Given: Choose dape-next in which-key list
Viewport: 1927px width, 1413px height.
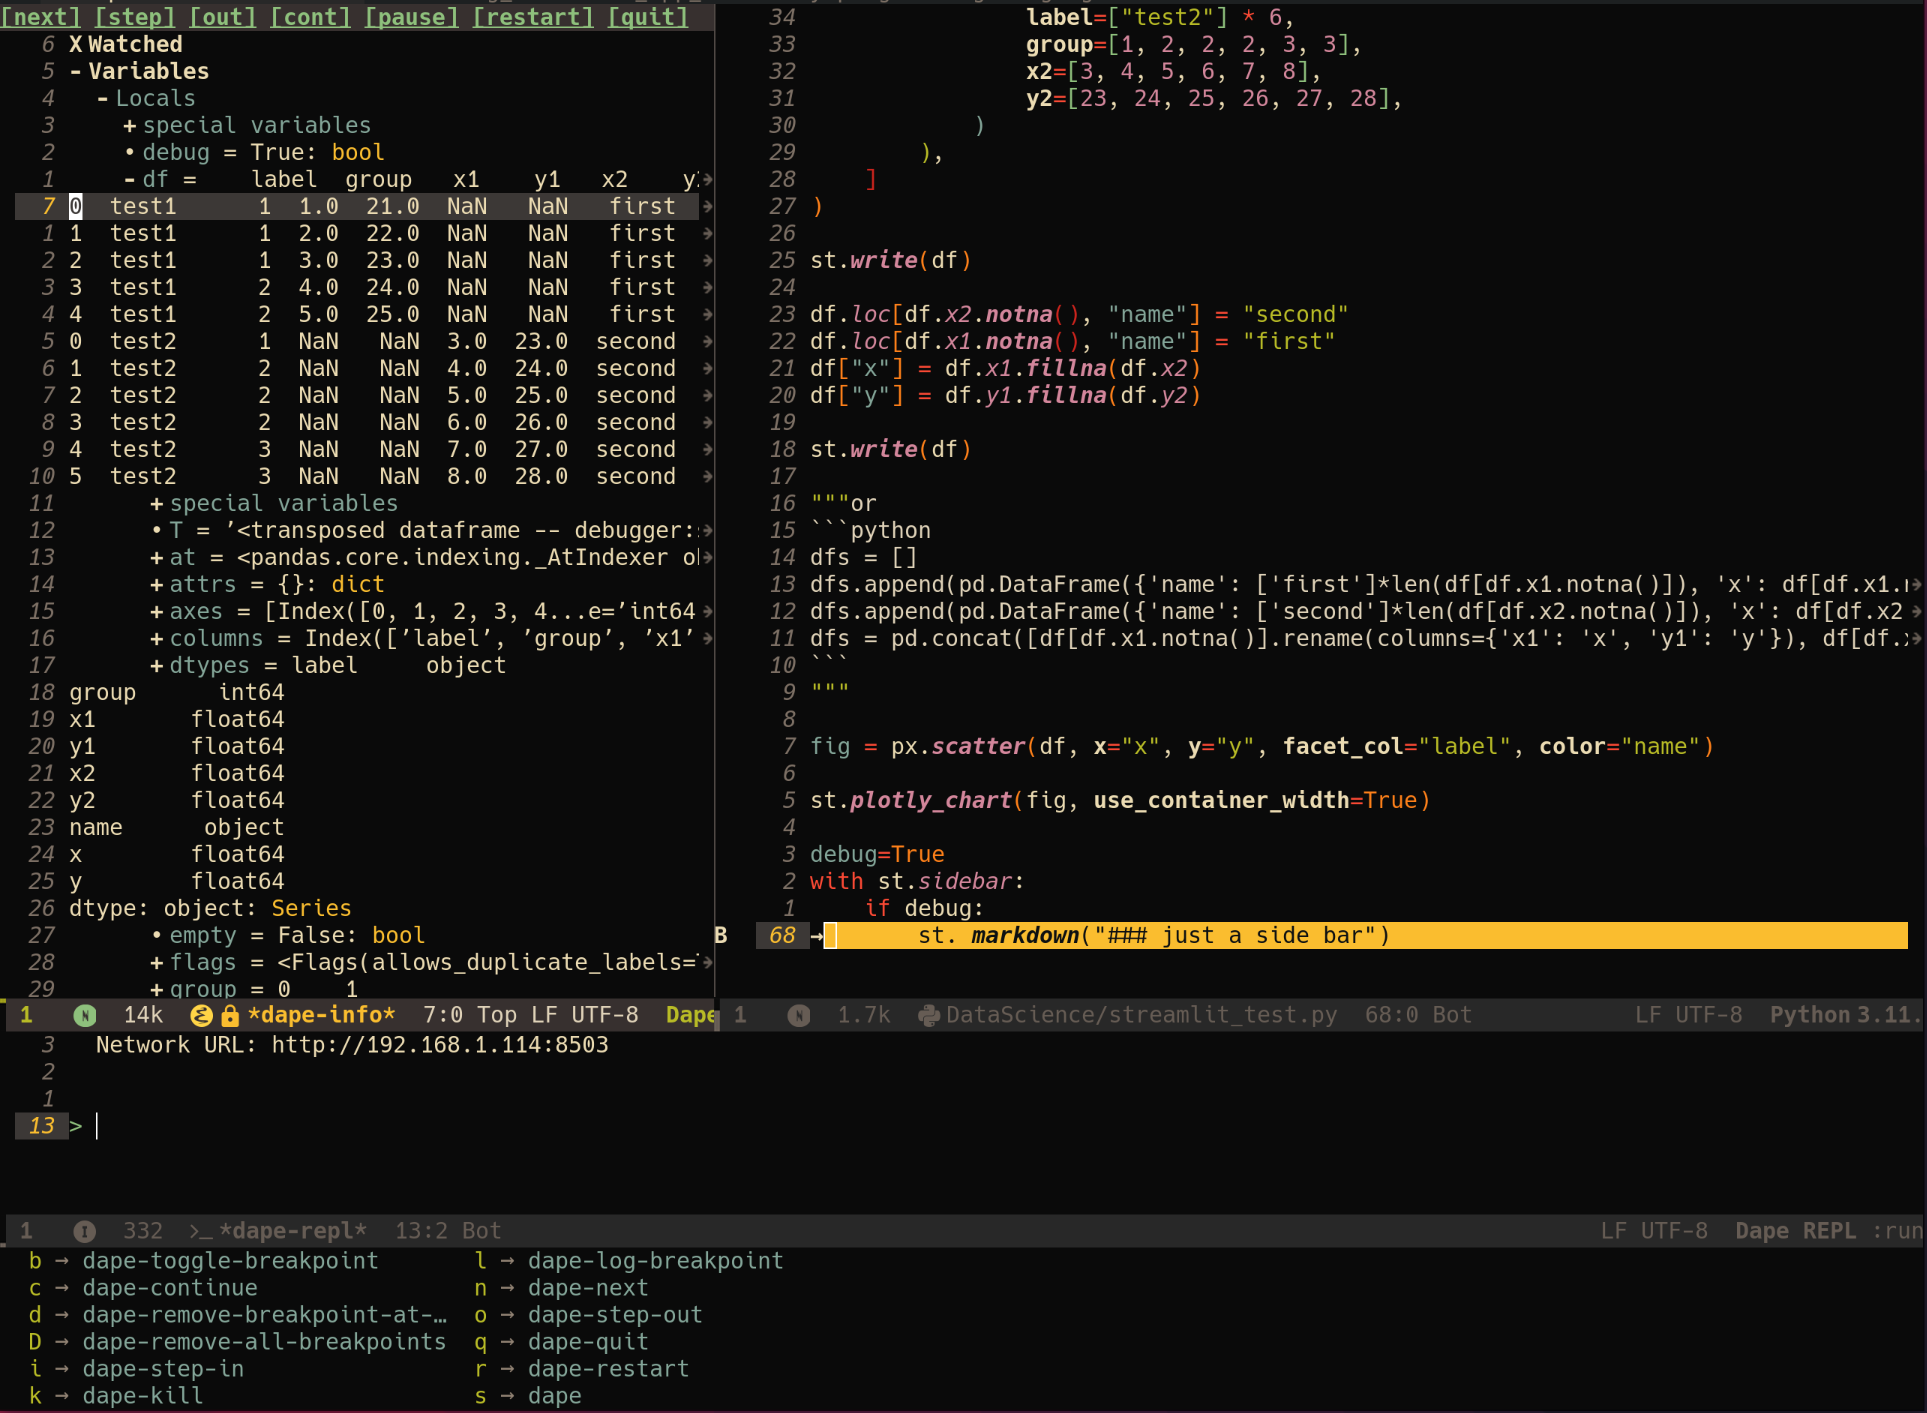Looking at the screenshot, I should click(588, 1288).
